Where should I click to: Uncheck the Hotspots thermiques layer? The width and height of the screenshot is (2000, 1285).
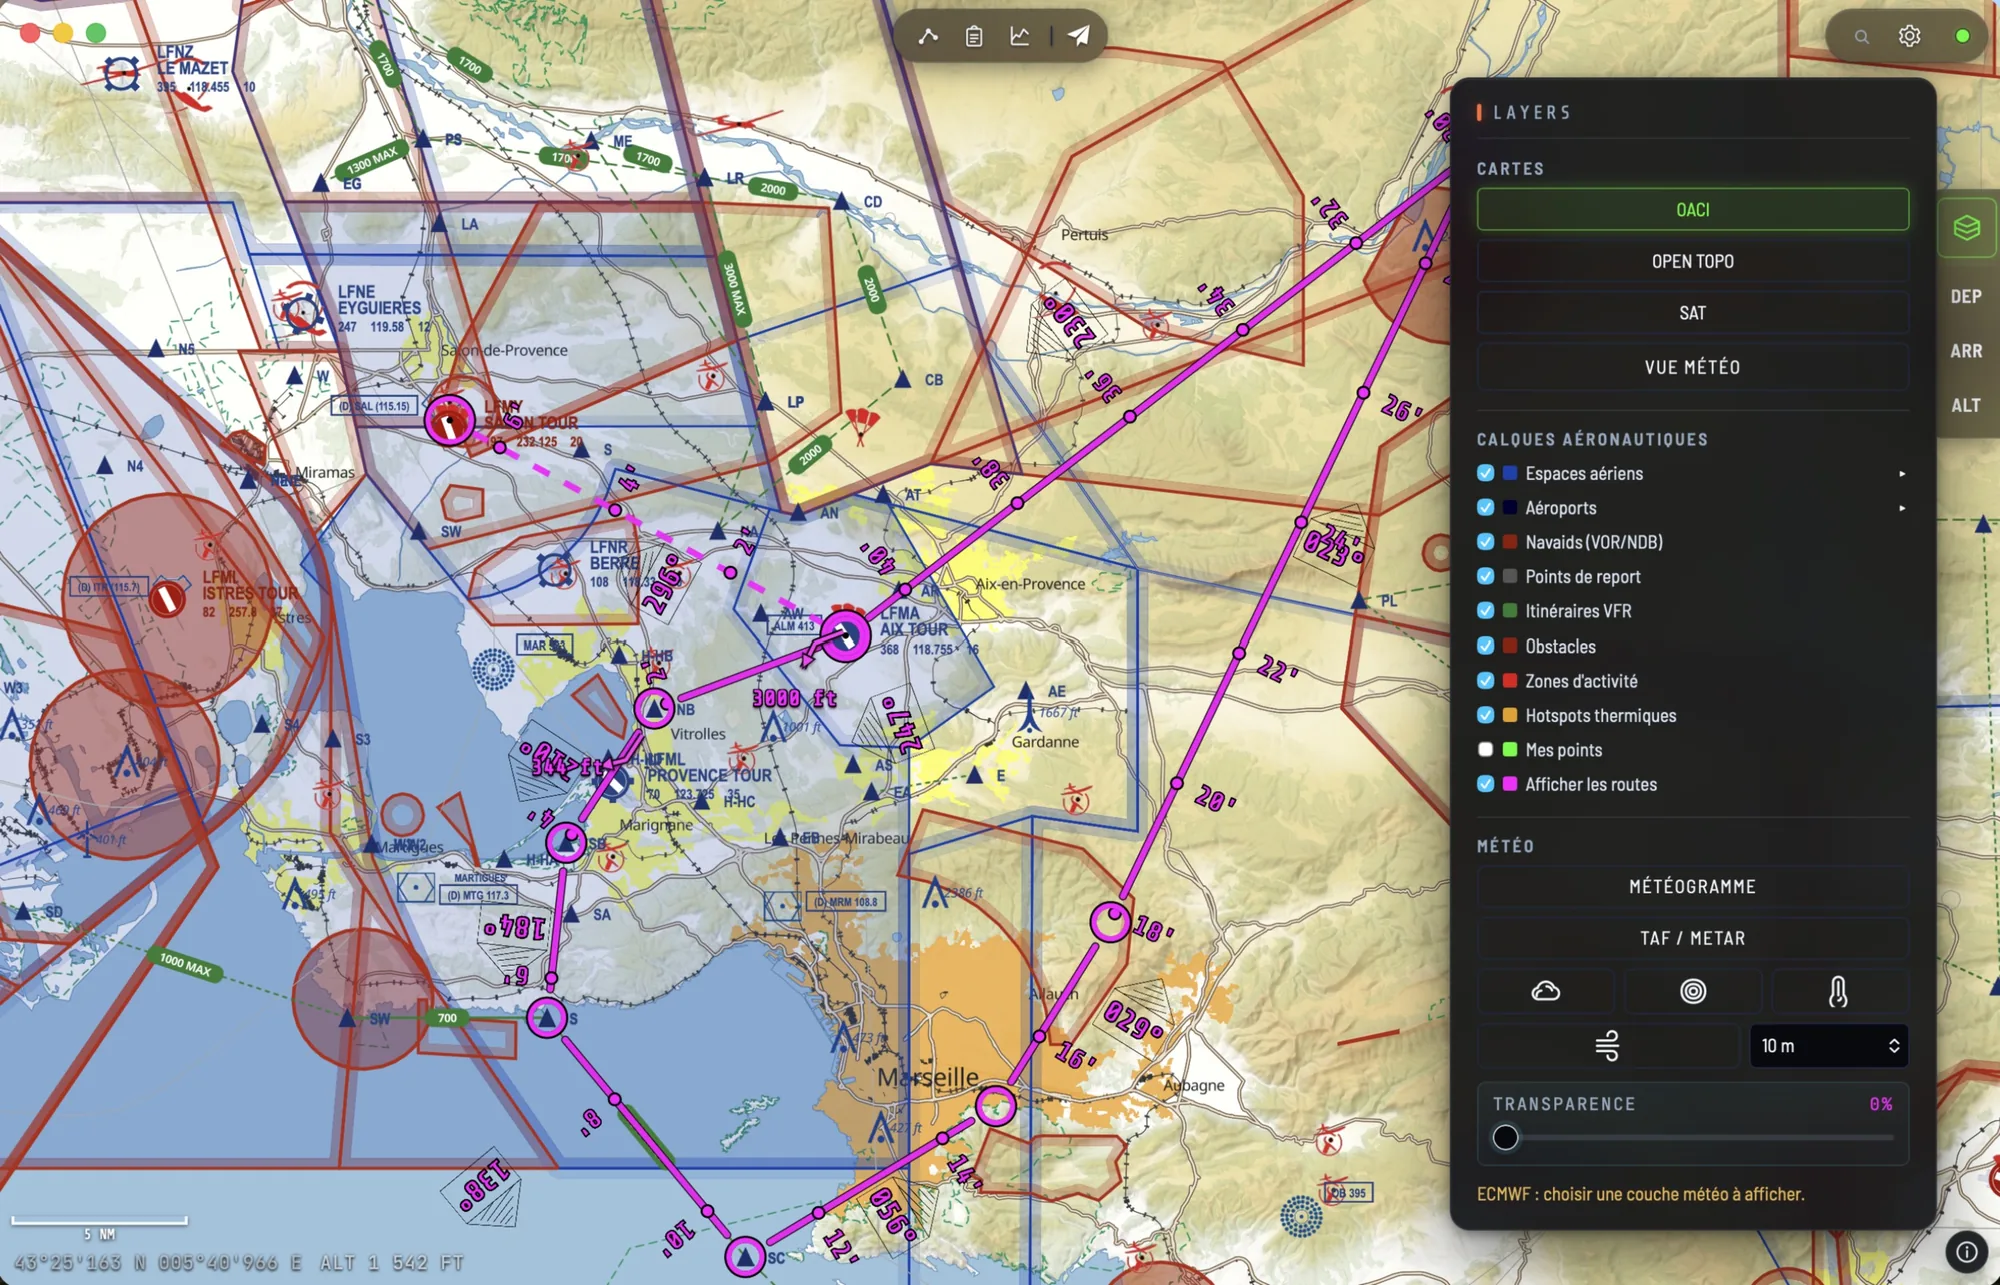1485,715
